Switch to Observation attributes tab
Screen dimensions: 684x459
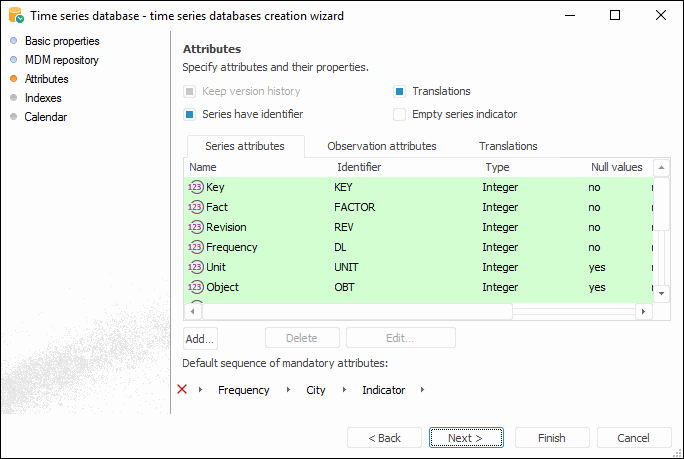pos(381,146)
